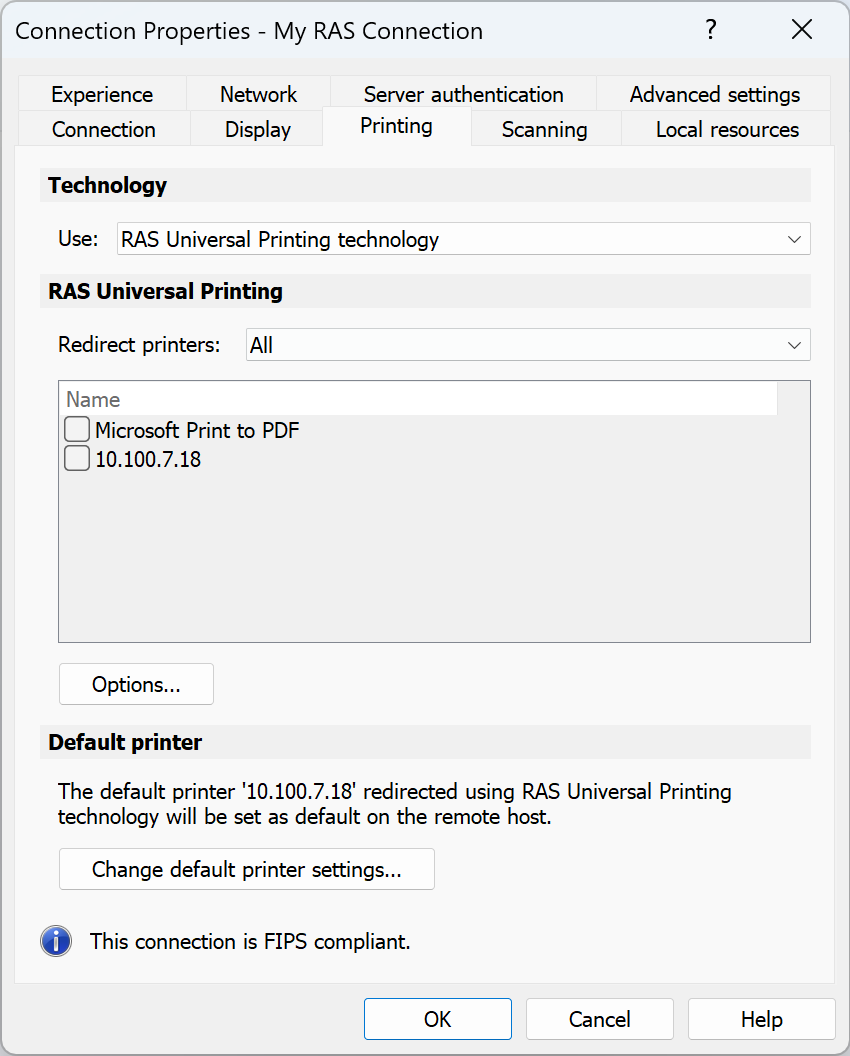Click the blue FIPS information icon
Image resolution: width=850 pixels, height=1056 pixels.
pos(56,941)
